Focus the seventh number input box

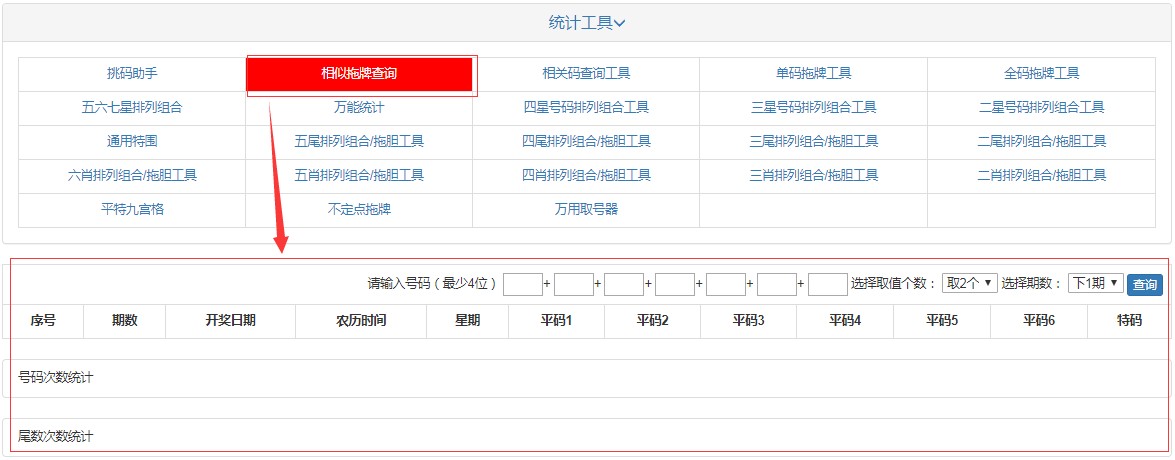(x=827, y=284)
